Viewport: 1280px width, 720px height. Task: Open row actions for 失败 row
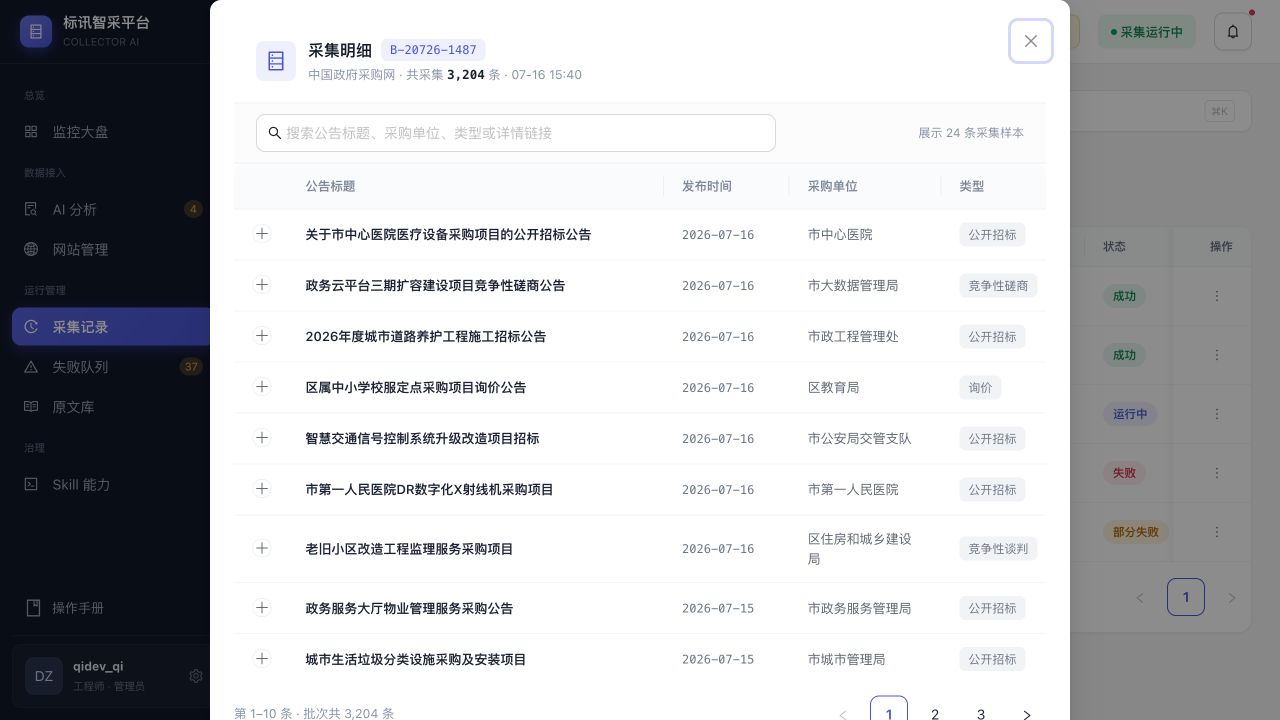[1217, 473]
